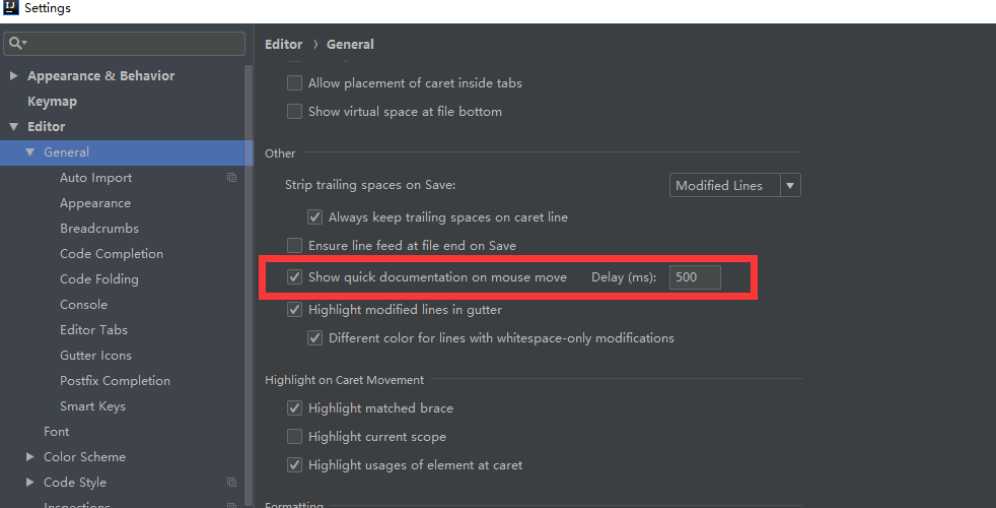The width and height of the screenshot is (996, 508).
Task: Click the left panel vertical scrollbar
Action: (x=249, y=286)
